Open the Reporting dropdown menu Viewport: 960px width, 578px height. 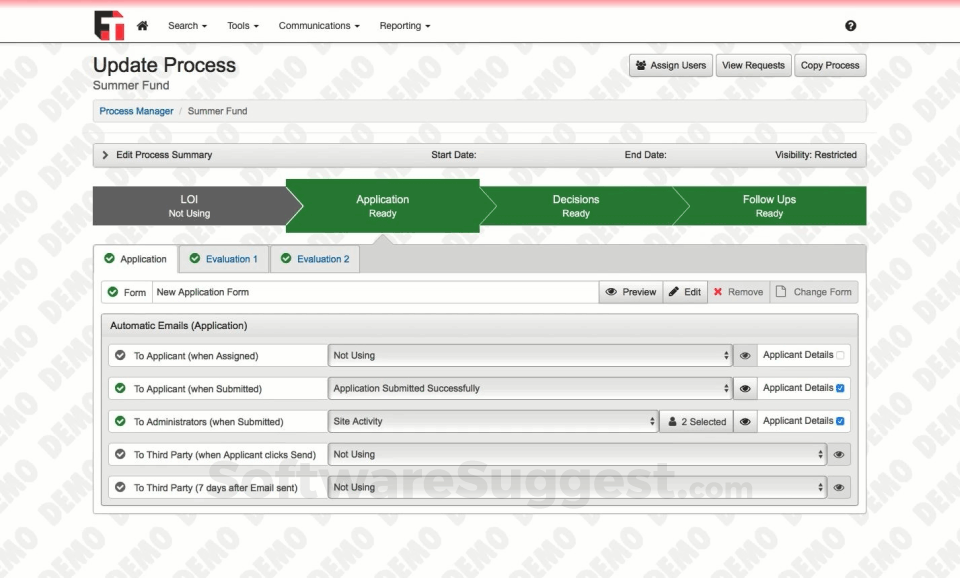(405, 26)
